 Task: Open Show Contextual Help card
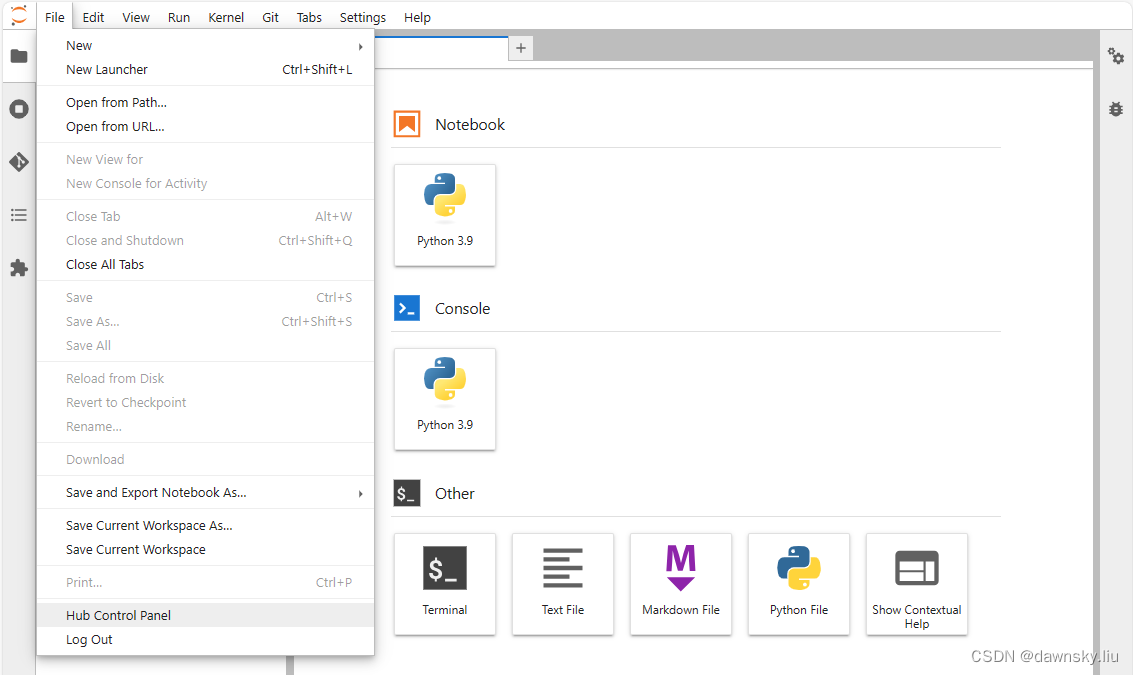click(917, 585)
